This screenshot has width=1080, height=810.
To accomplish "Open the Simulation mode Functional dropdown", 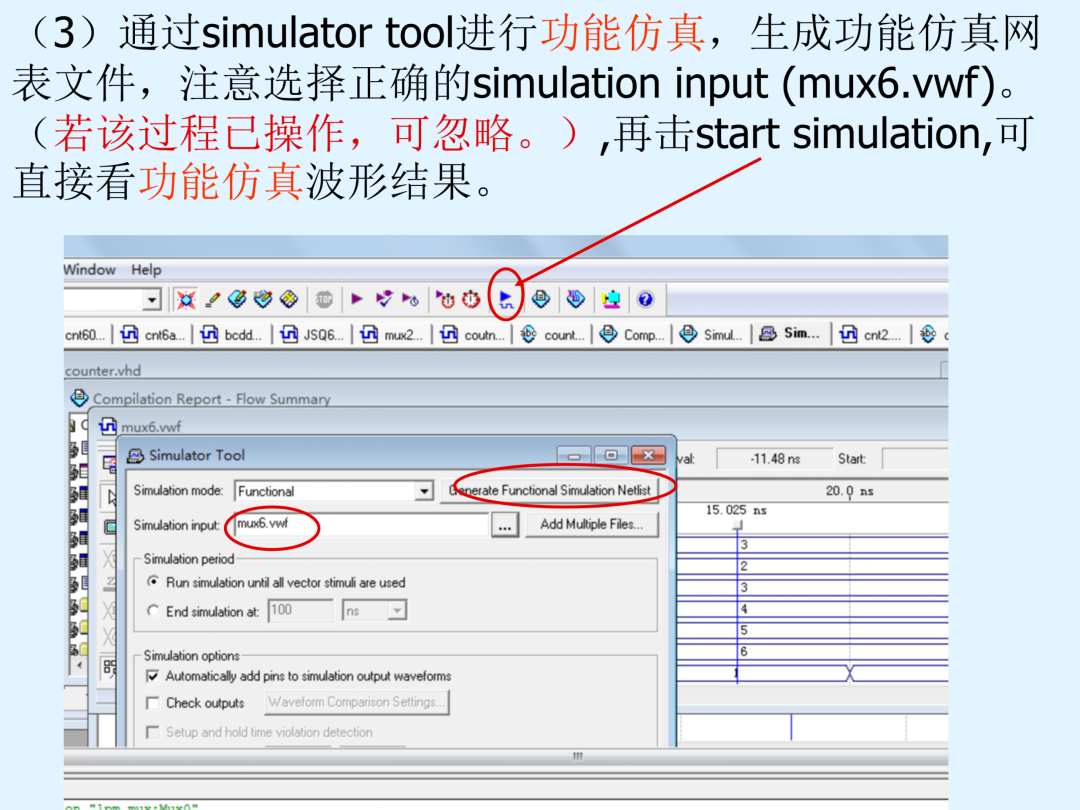I will click(424, 491).
